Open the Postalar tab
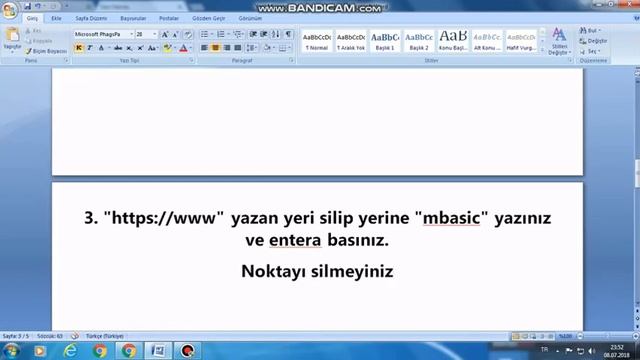 pyautogui.click(x=169, y=18)
